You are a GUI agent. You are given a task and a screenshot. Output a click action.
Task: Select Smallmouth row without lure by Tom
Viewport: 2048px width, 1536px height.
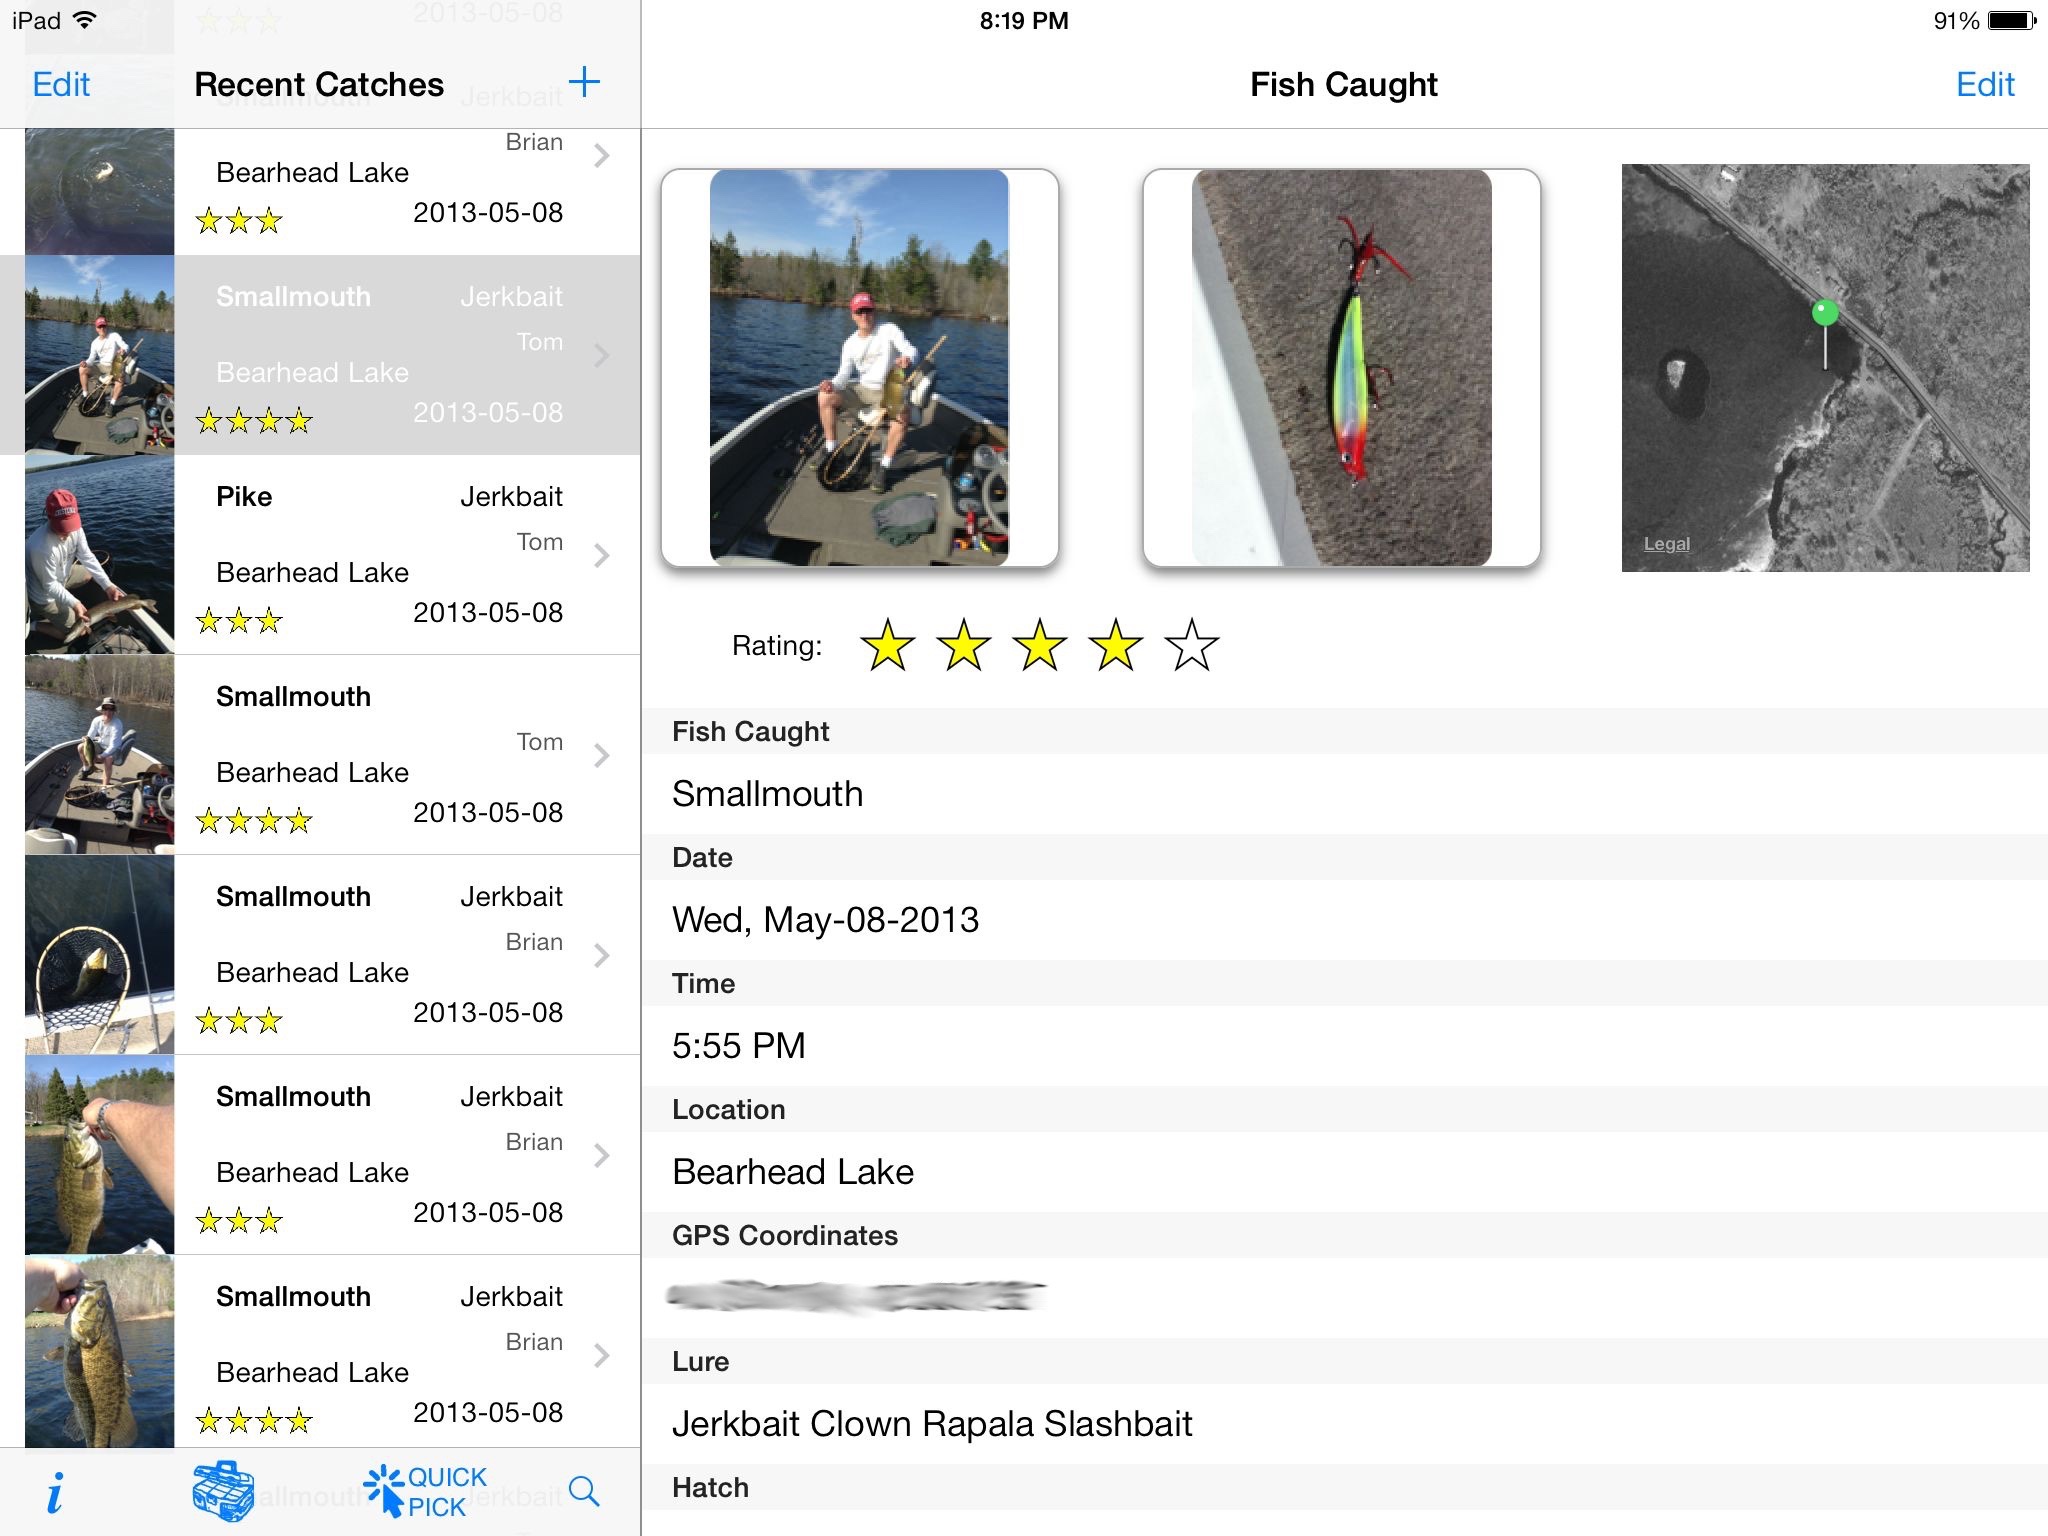pos(320,755)
